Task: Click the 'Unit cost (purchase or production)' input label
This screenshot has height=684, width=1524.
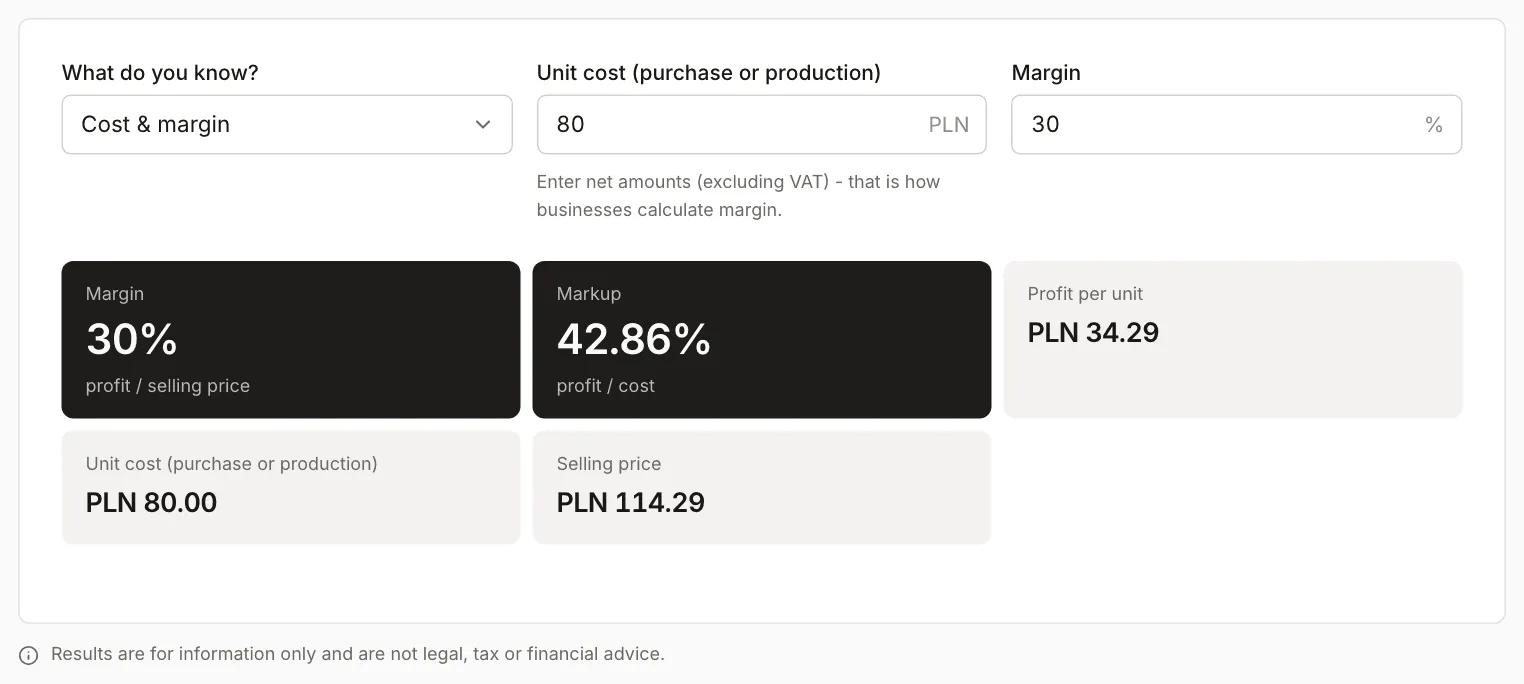Action: [x=709, y=73]
